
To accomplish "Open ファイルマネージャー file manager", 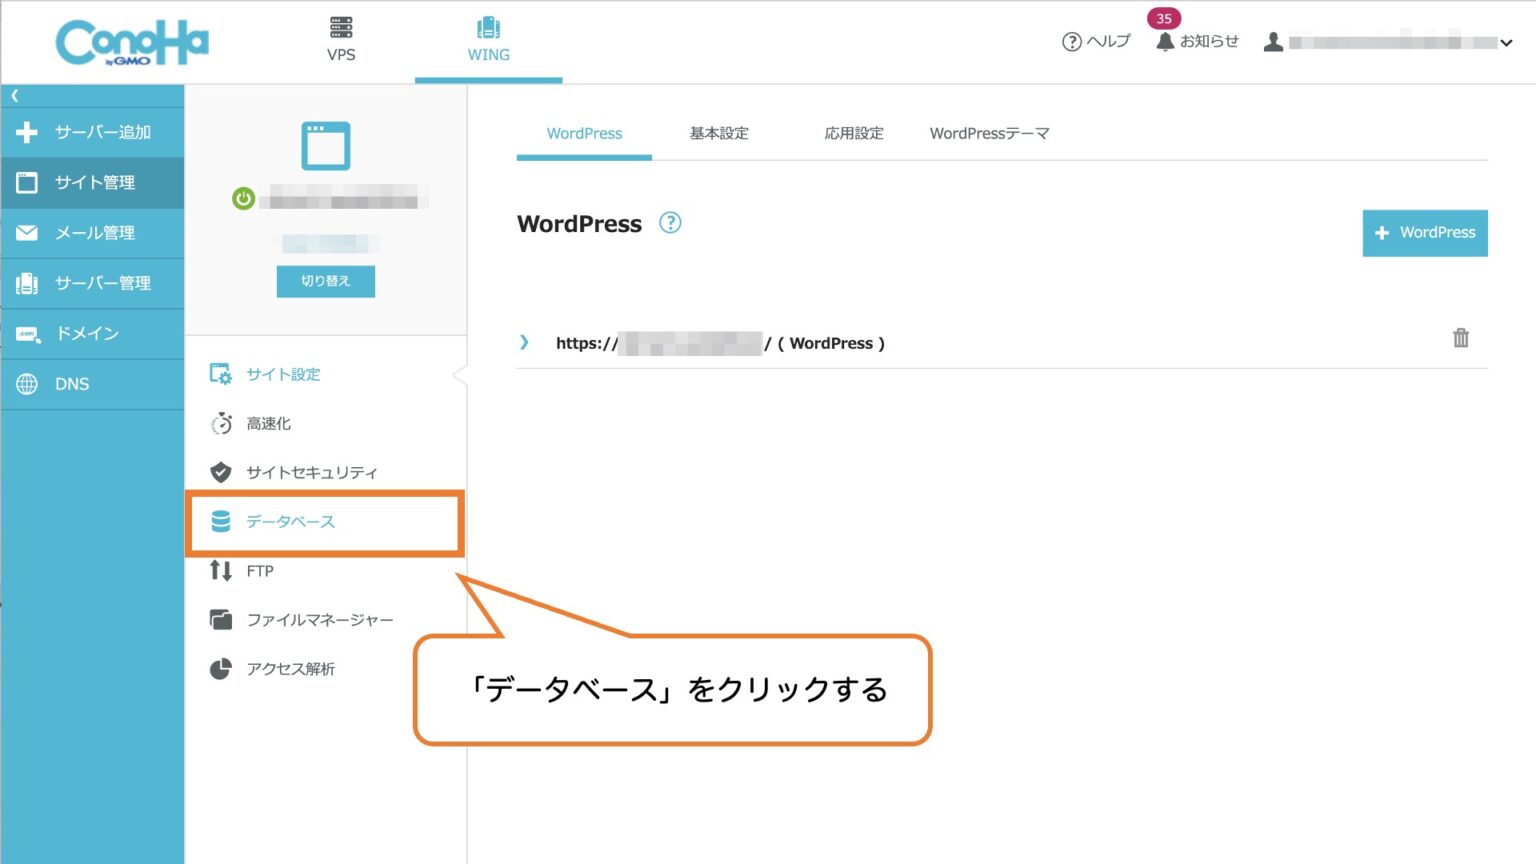I will click(x=320, y=619).
